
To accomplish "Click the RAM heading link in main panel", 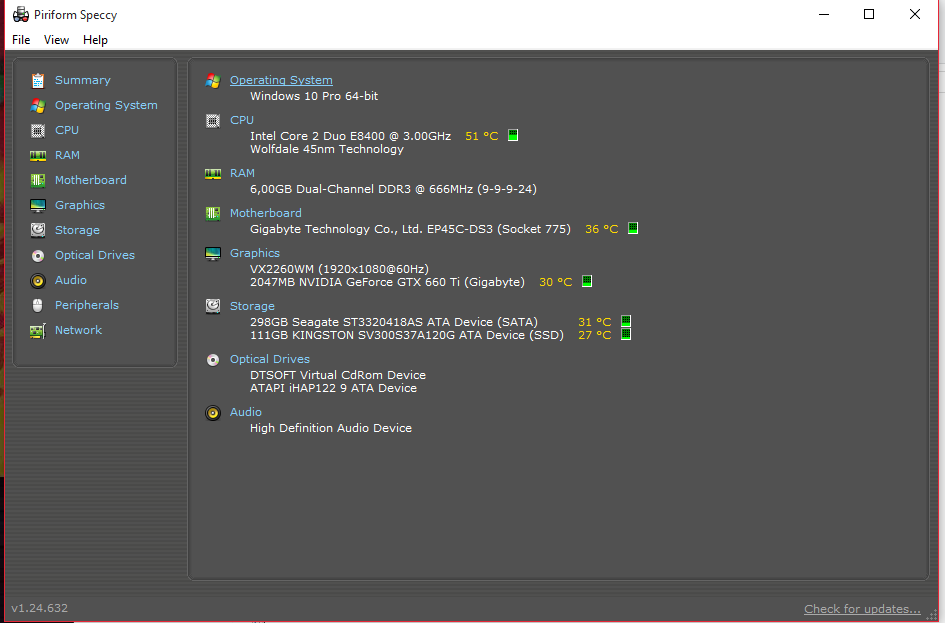I will pos(242,173).
